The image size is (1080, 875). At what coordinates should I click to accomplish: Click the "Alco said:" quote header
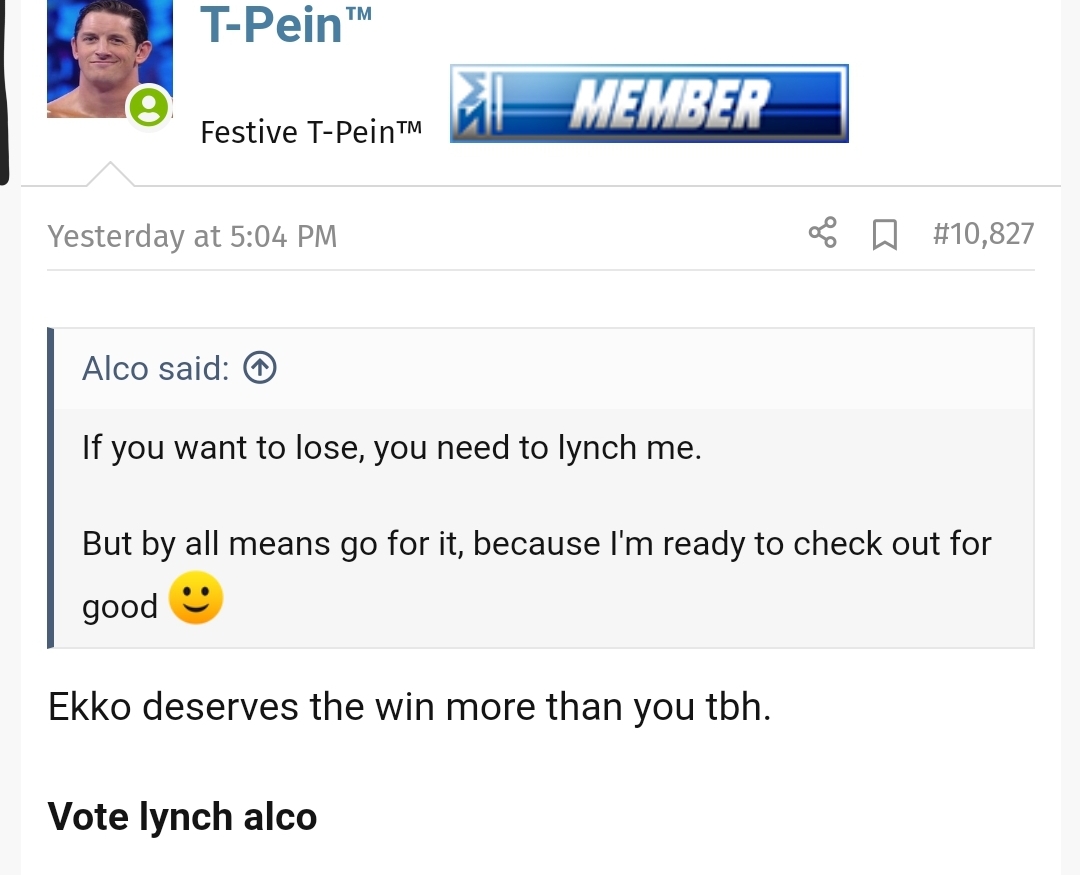pyautogui.click(x=155, y=369)
